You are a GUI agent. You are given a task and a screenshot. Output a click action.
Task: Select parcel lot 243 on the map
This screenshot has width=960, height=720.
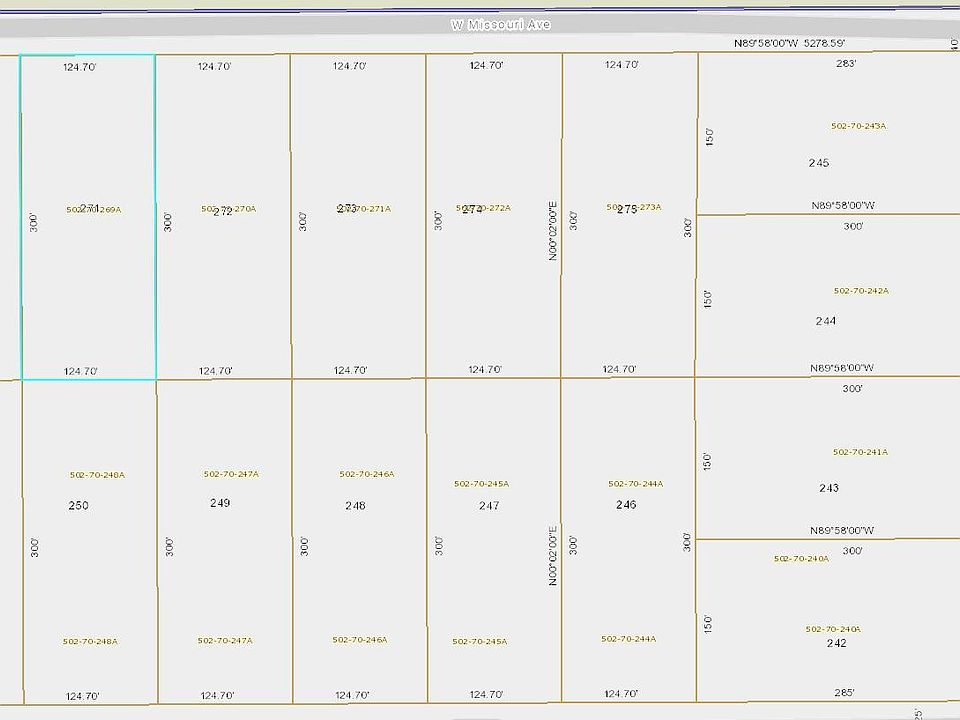pos(828,488)
